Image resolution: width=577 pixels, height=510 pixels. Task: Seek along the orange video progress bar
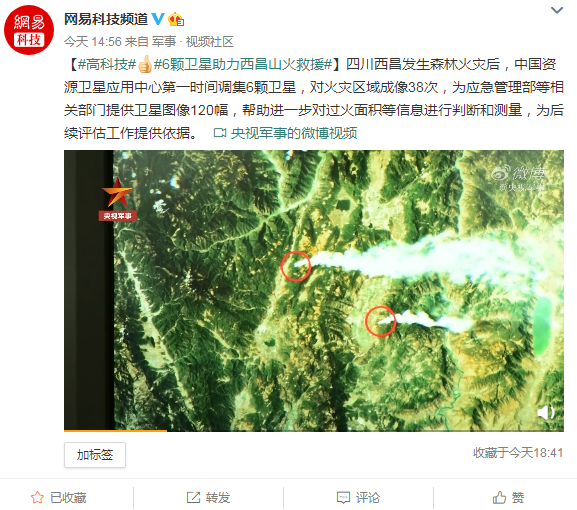314,431
